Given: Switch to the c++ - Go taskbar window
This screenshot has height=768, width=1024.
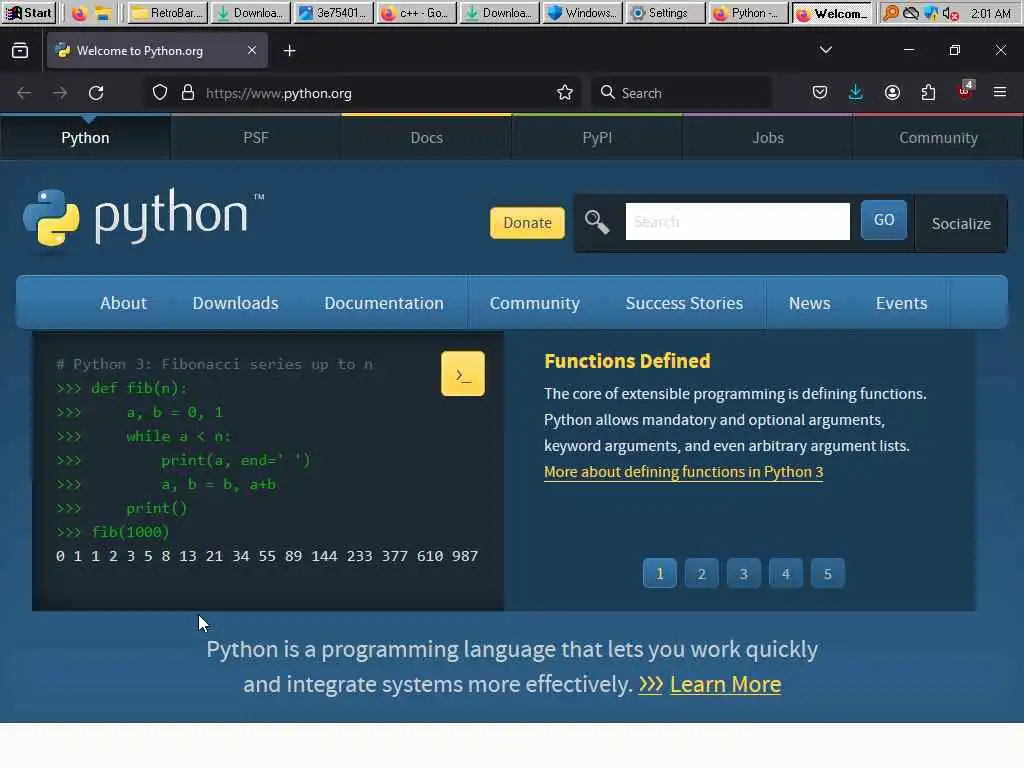Looking at the screenshot, I should (417, 13).
